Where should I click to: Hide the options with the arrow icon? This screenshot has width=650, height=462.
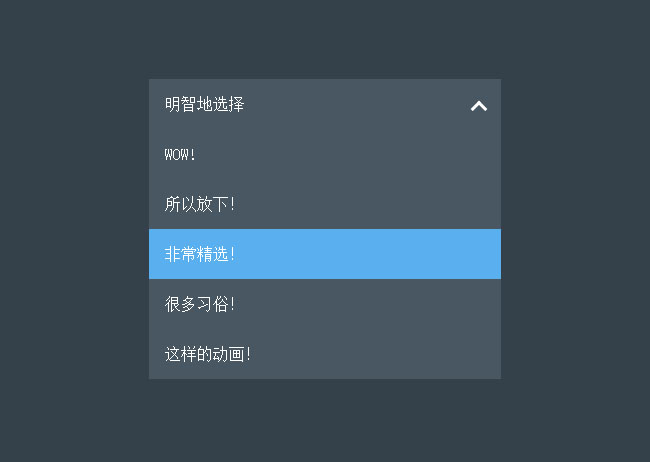(479, 105)
